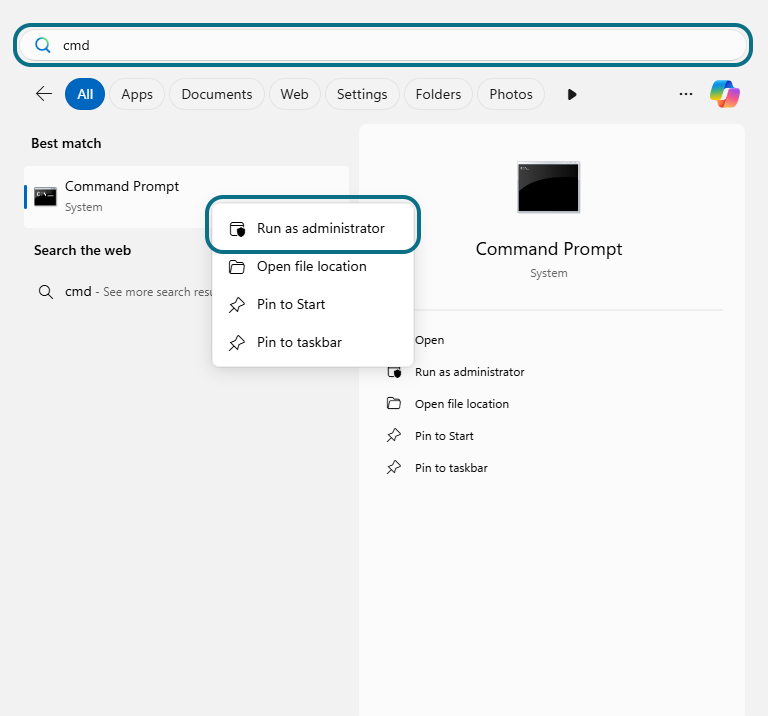The image size is (768, 716).
Task: Select the Command Prompt best match result
Action: pyautogui.click(x=186, y=196)
